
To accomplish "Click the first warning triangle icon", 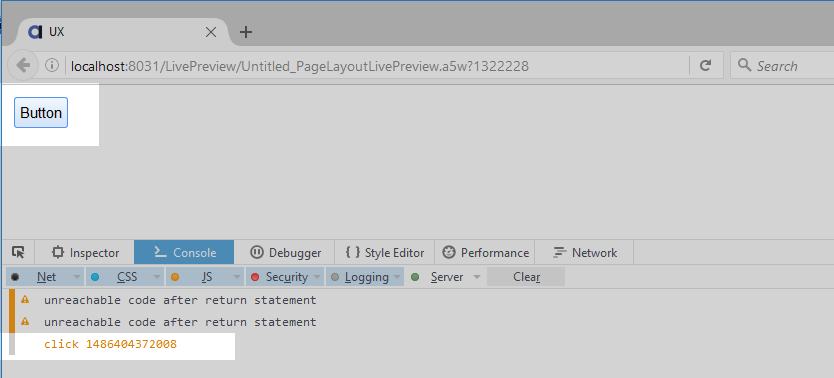I will 25,300.
